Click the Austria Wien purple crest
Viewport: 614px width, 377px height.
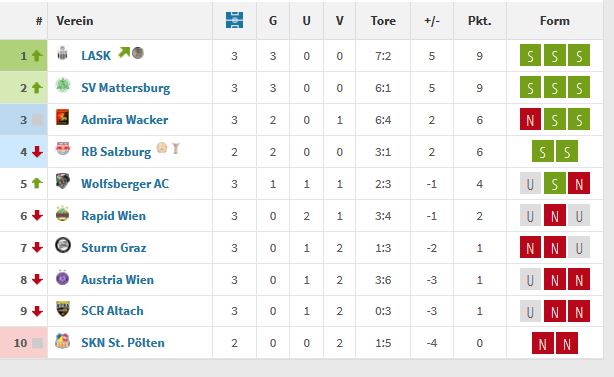[x=63, y=277]
